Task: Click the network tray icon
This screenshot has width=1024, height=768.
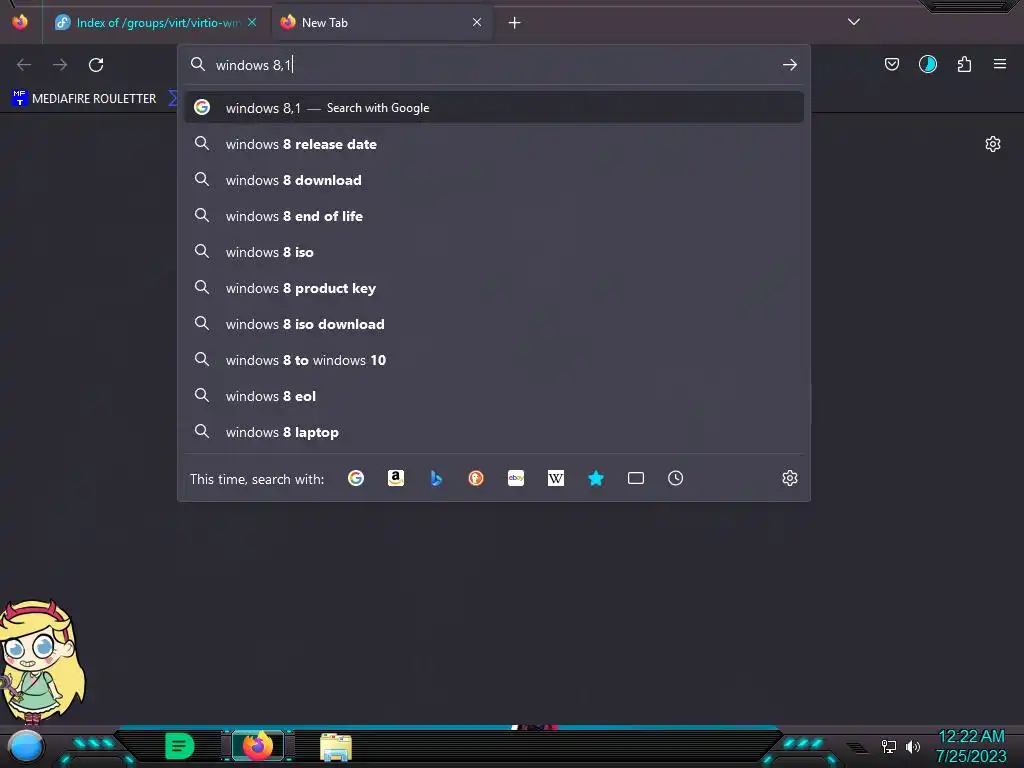Action: coord(889,746)
